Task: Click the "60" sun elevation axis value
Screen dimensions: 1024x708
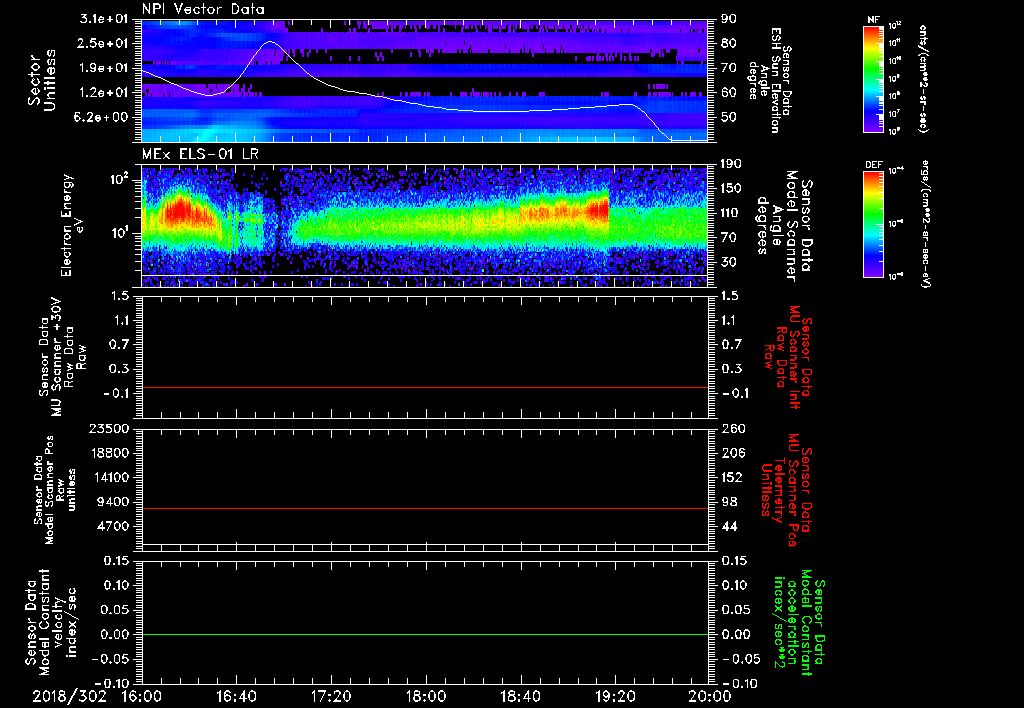Action: pos(728,93)
